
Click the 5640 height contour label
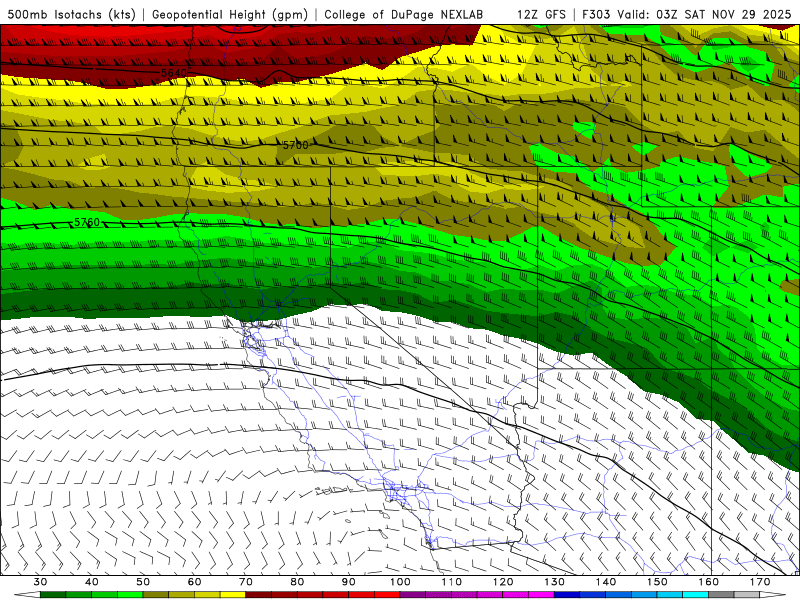(x=174, y=73)
